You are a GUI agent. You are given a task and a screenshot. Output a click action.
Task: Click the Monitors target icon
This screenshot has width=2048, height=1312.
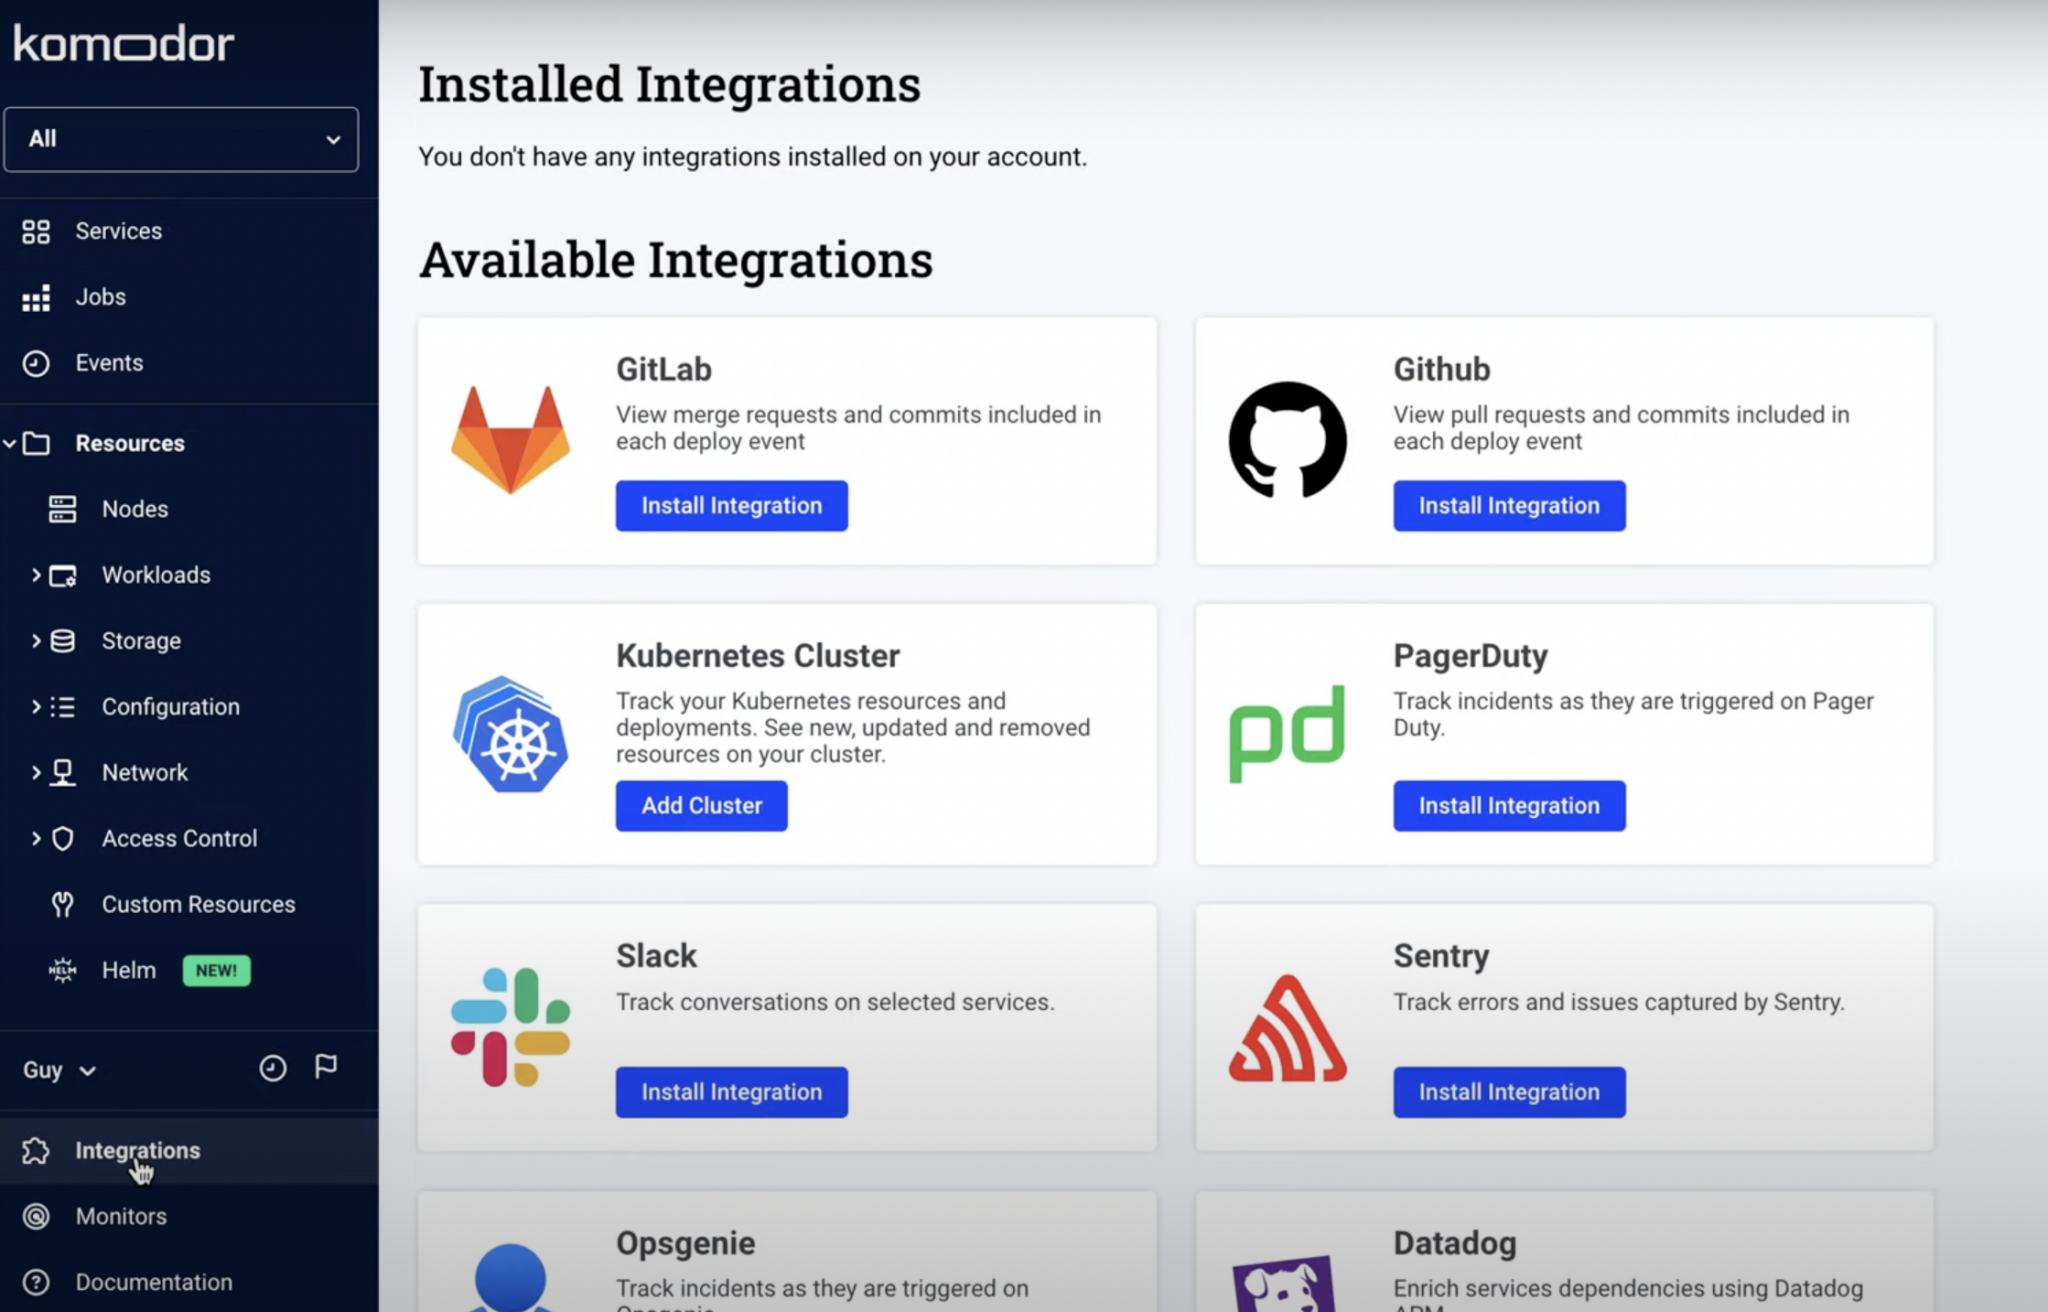pyautogui.click(x=36, y=1217)
